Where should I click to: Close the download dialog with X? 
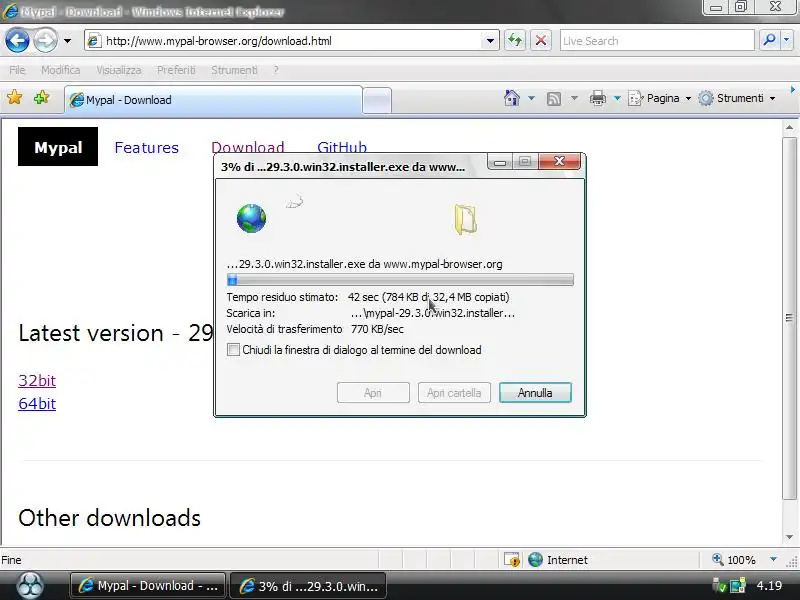(559, 161)
